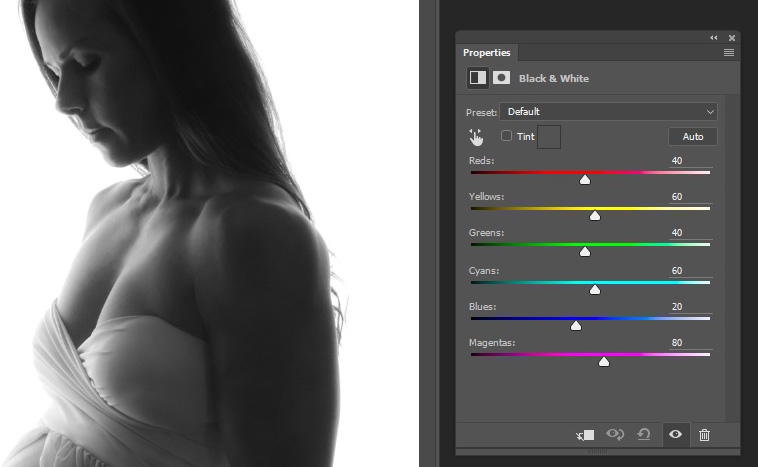Image resolution: width=758 pixels, height=467 pixels.
Task: Click the Greens slider handle
Action: click(x=585, y=252)
